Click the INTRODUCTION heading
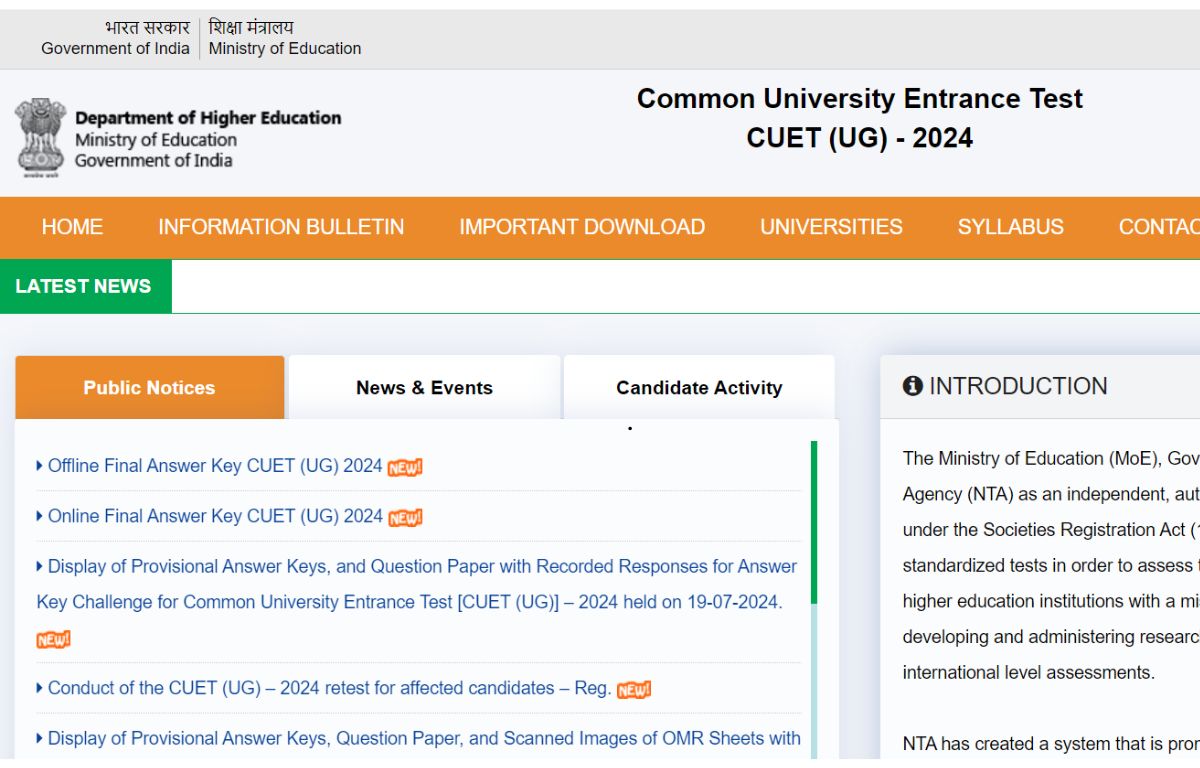 point(1018,386)
